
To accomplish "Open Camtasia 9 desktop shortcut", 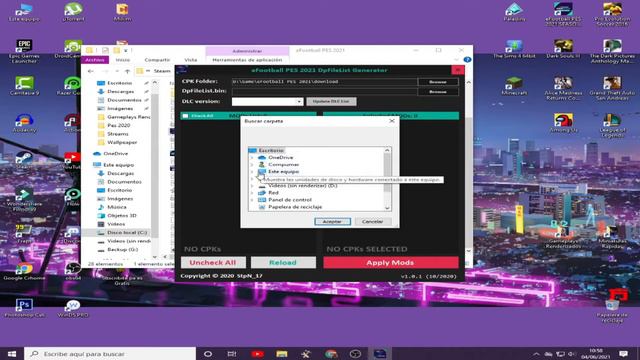I will coord(24,86).
